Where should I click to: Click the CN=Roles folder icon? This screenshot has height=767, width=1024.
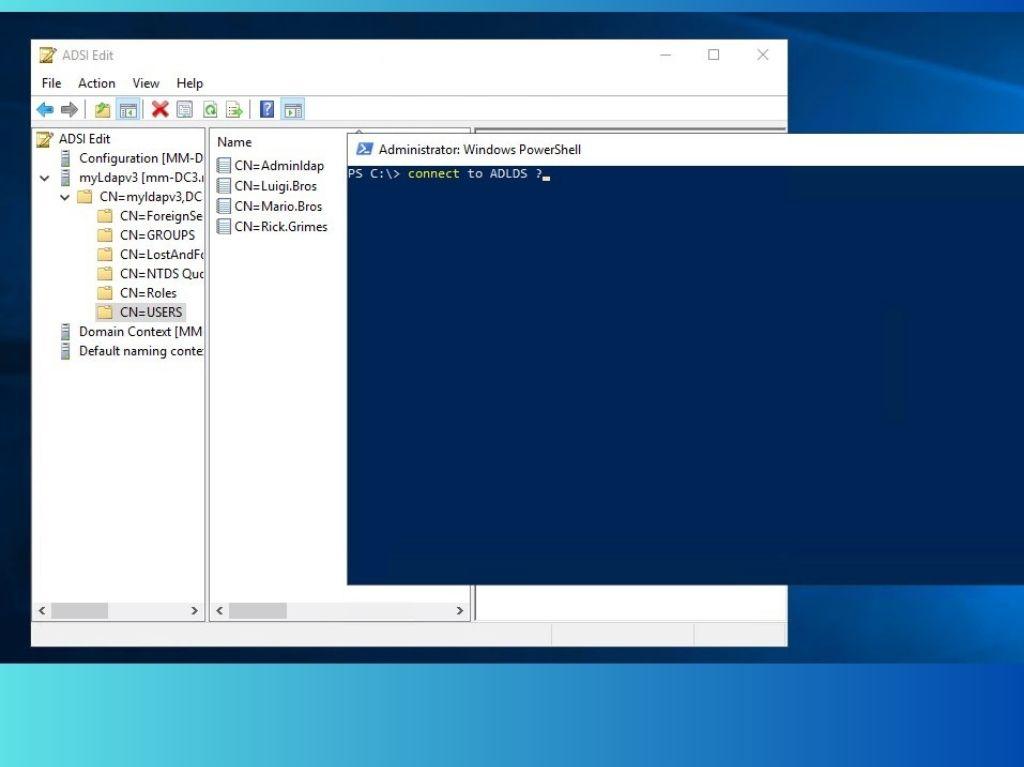click(104, 293)
